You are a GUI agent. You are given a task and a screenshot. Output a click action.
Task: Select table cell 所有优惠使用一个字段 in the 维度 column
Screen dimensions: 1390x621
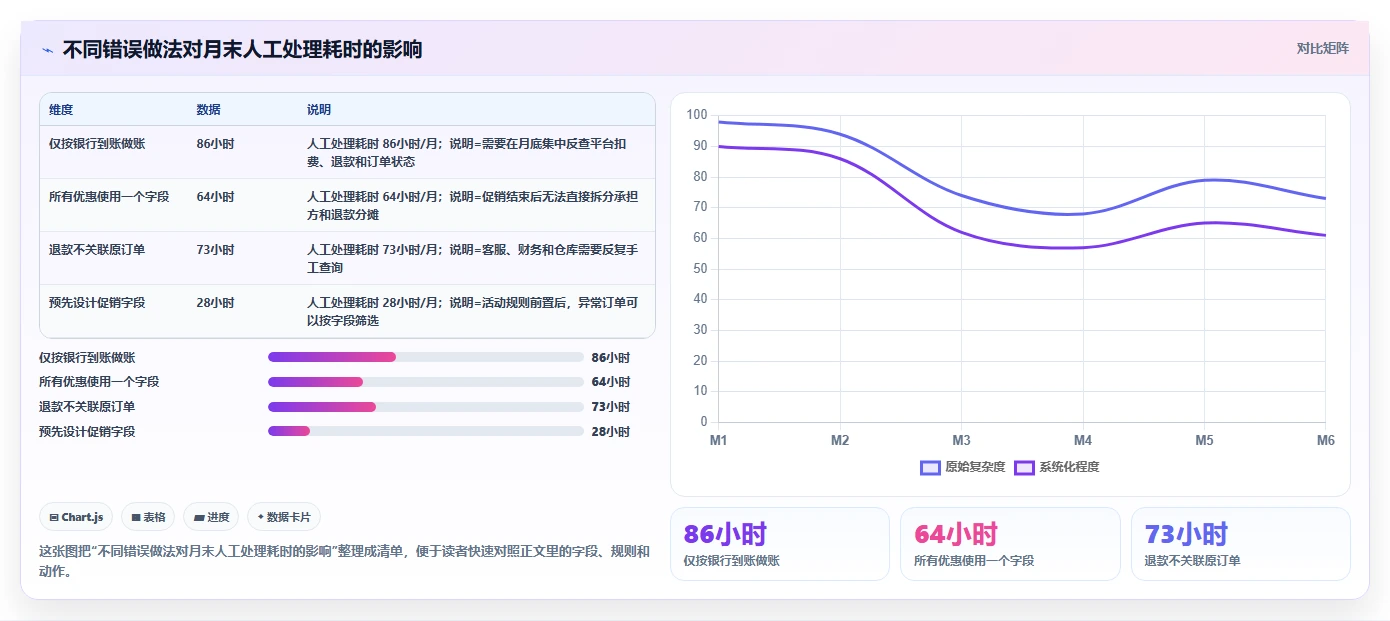109,197
